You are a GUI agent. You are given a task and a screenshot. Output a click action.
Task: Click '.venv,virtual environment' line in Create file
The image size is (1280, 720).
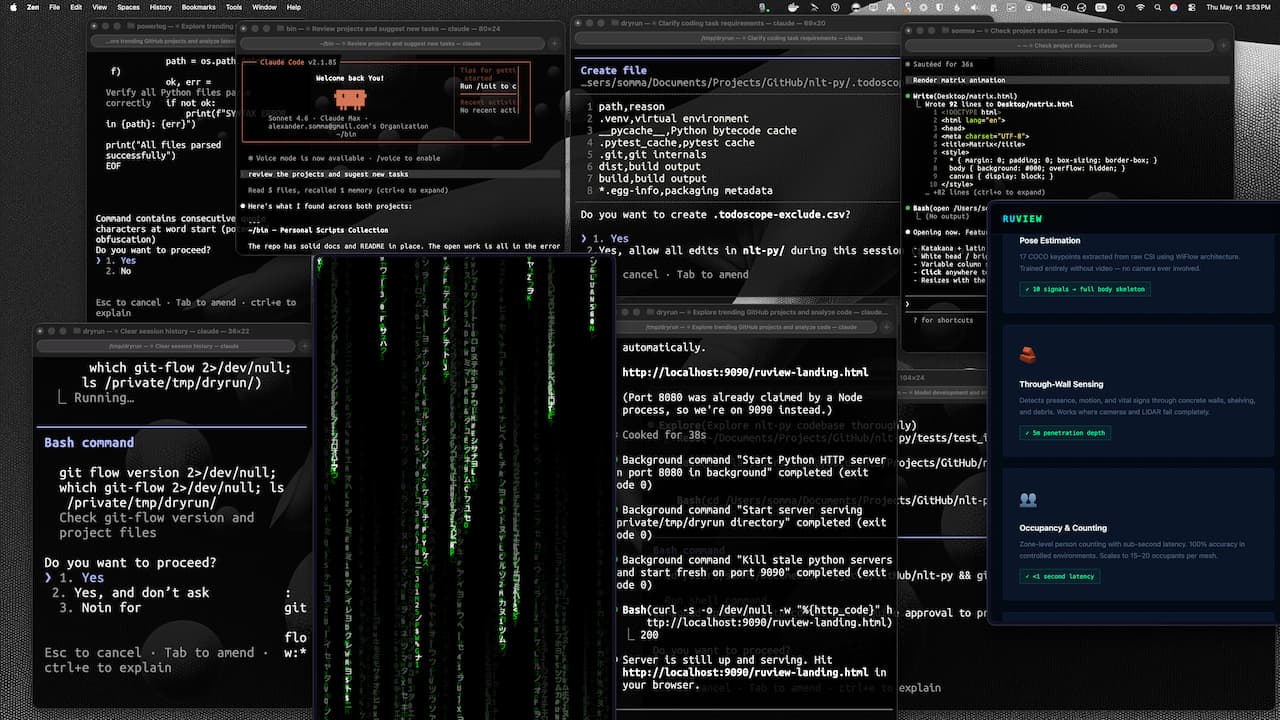click(672, 118)
